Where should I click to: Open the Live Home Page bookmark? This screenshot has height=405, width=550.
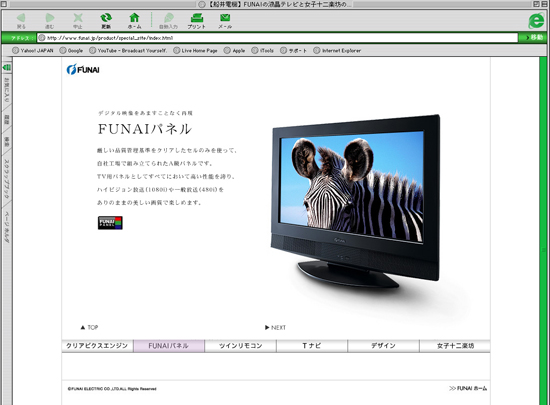pyautogui.click(x=195, y=50)
